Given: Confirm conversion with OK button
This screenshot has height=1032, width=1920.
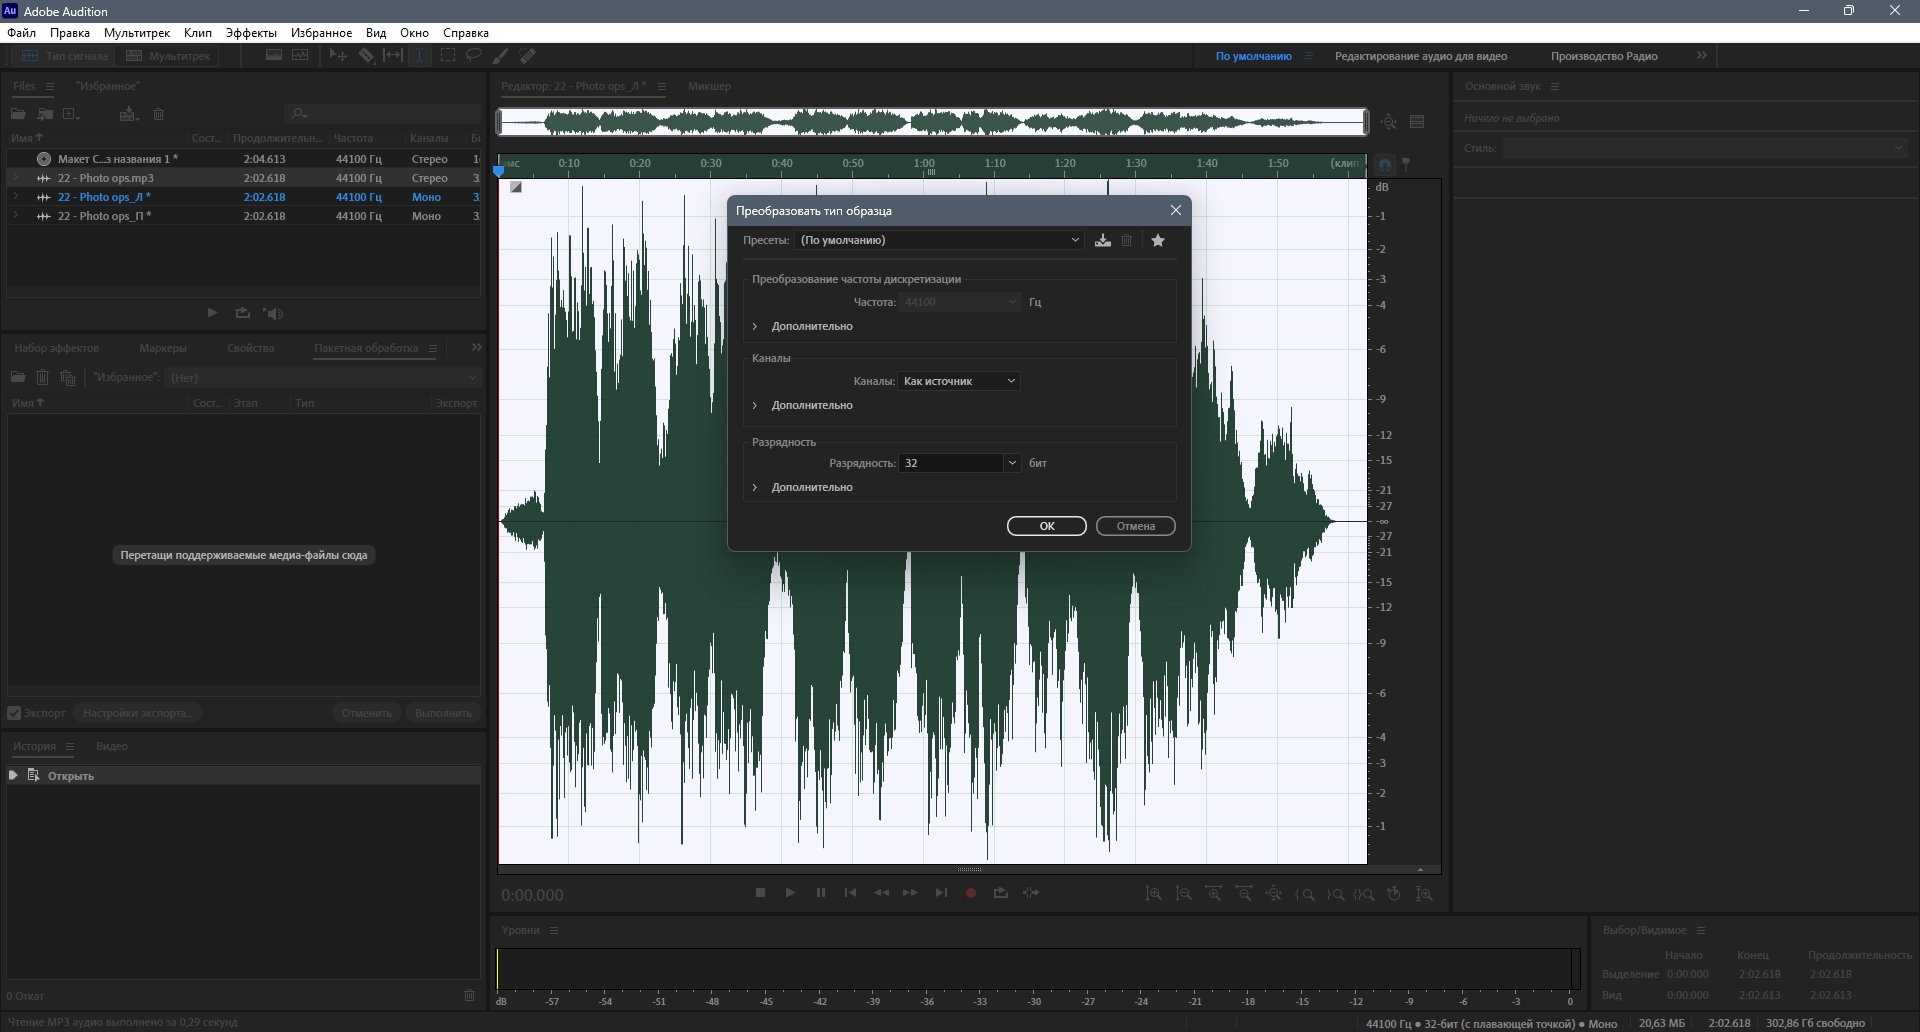Looking at the screenshot, I should 1047,526.
